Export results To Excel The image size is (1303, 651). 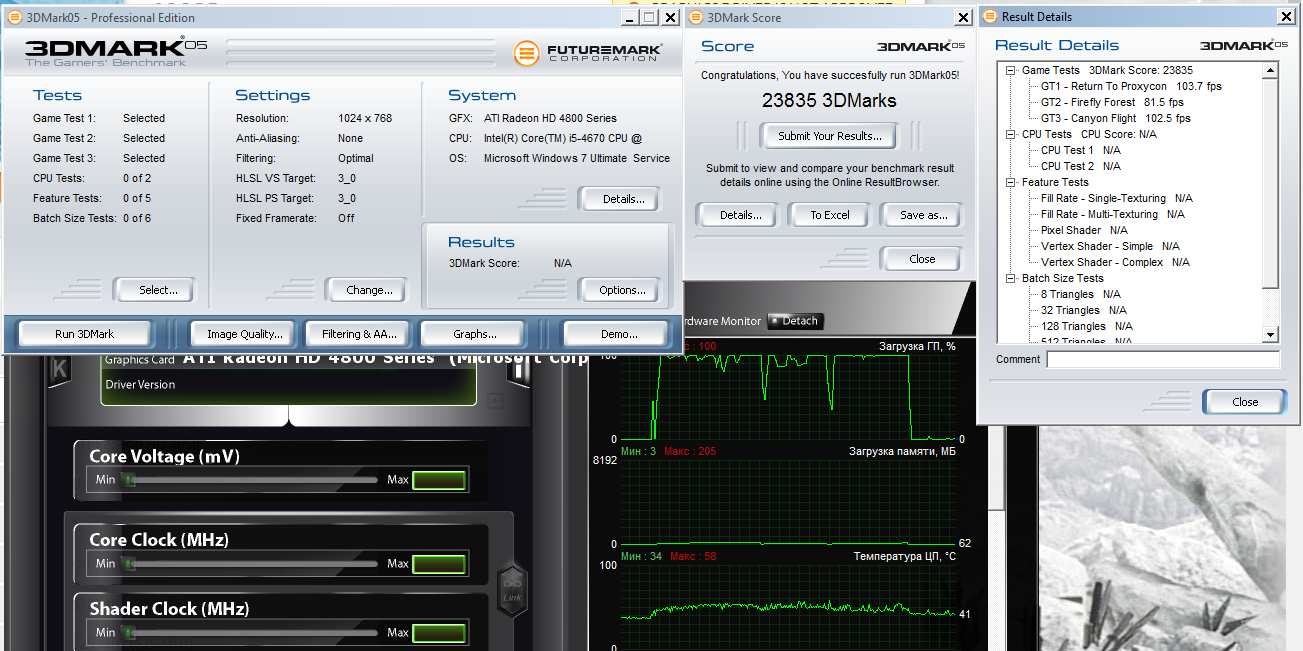(829, 215)
